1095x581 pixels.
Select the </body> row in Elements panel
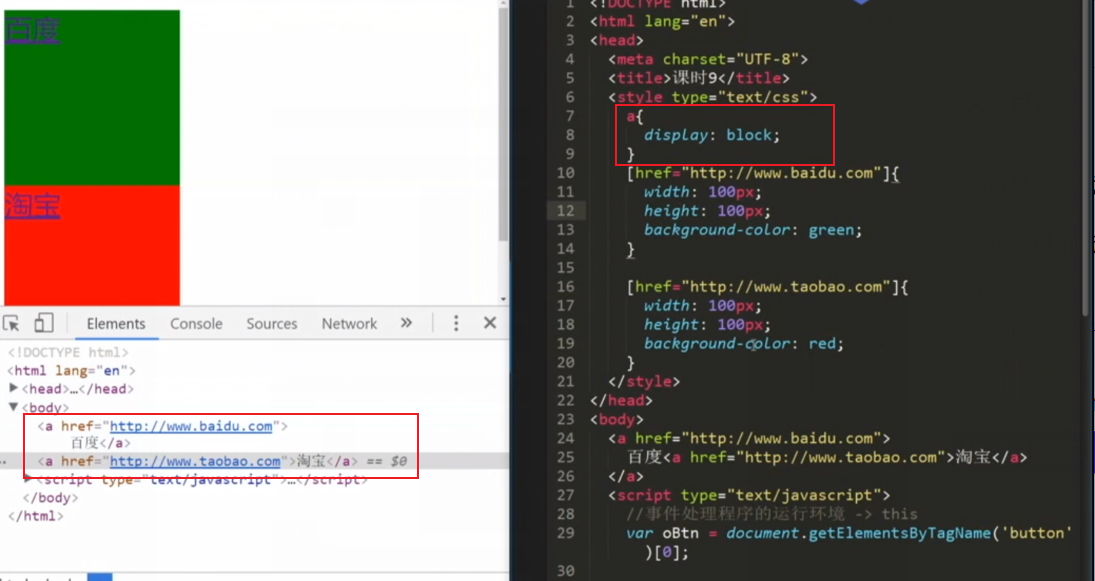(50, 498)
